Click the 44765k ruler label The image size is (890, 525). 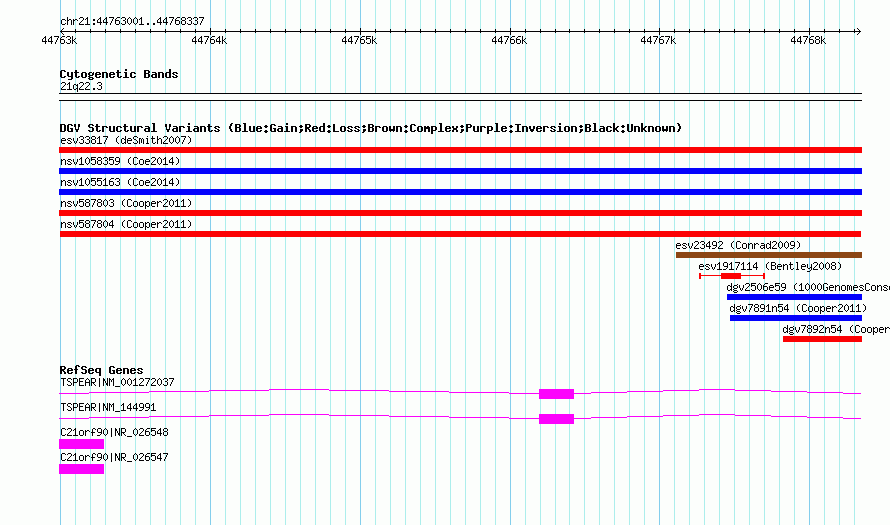click(359, 40)
